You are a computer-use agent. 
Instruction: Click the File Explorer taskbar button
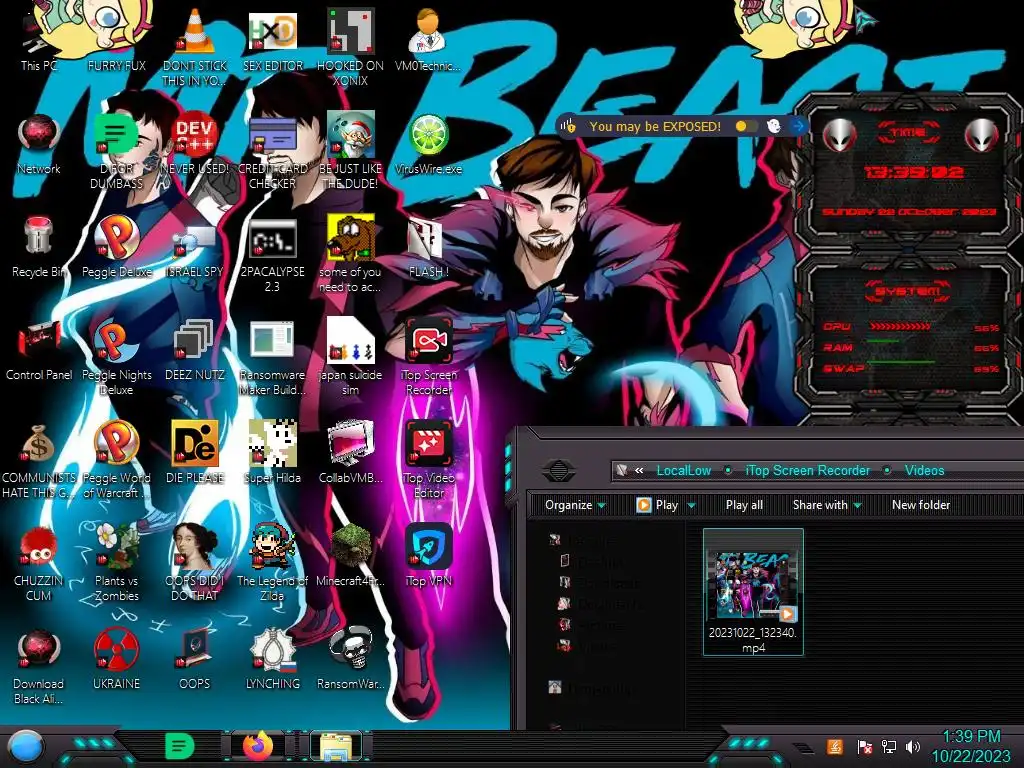tap(336, 746)
